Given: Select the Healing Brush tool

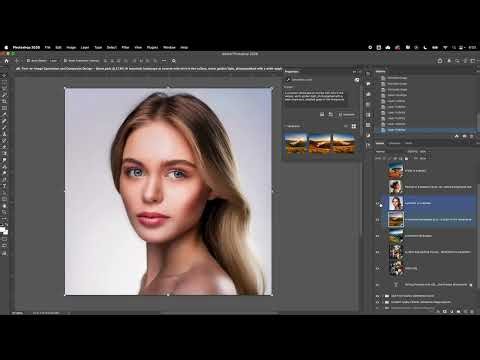Looking at the screenshot, I should (4, 121).
